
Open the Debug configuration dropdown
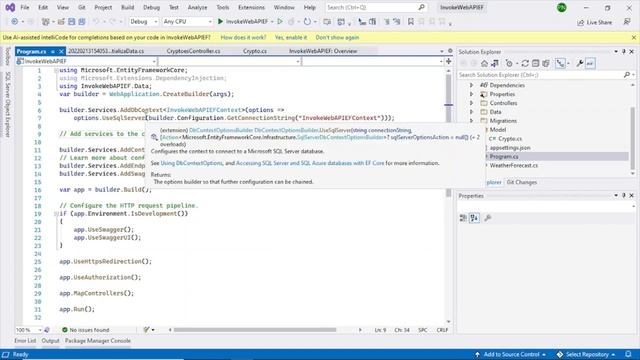click(144, 22)
